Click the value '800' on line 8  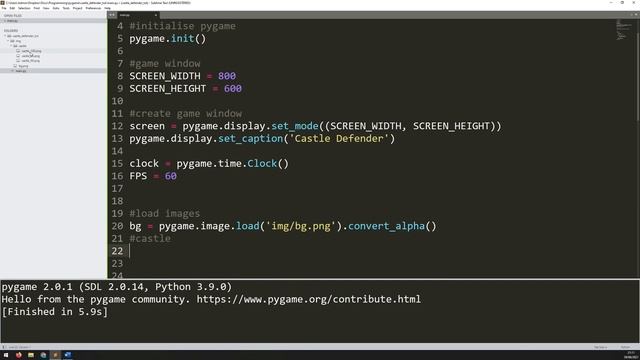coord(227,76)
